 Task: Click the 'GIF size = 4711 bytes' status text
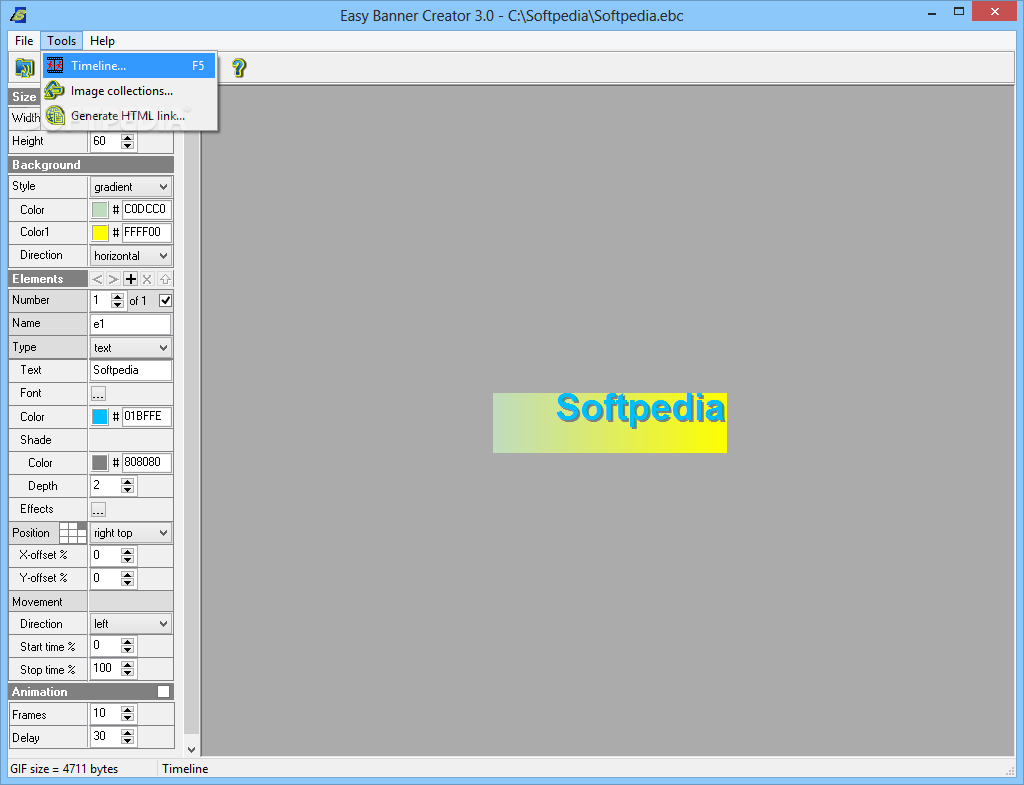[x=64, y=769]
